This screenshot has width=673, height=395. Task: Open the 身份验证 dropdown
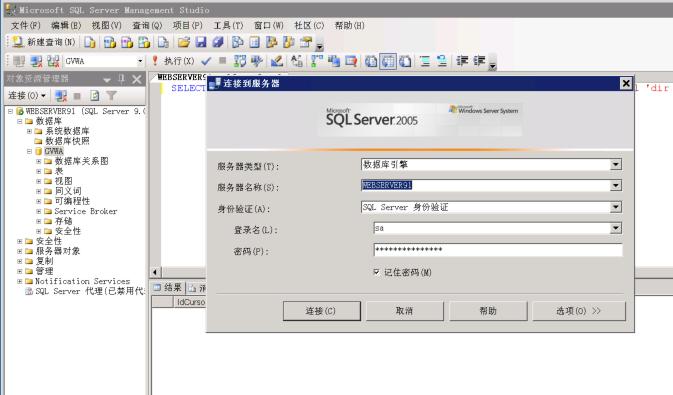[x=616, y=207]
